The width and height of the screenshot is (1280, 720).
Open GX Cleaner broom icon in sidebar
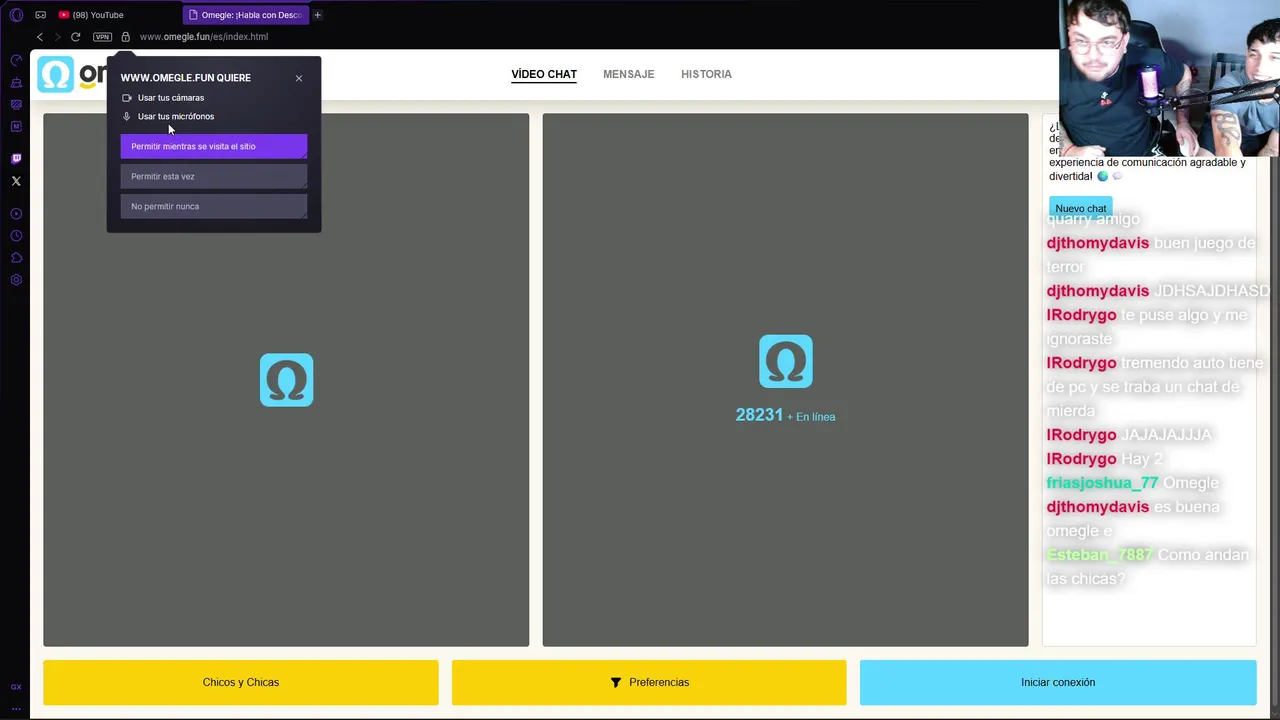[x=16, y=82]
